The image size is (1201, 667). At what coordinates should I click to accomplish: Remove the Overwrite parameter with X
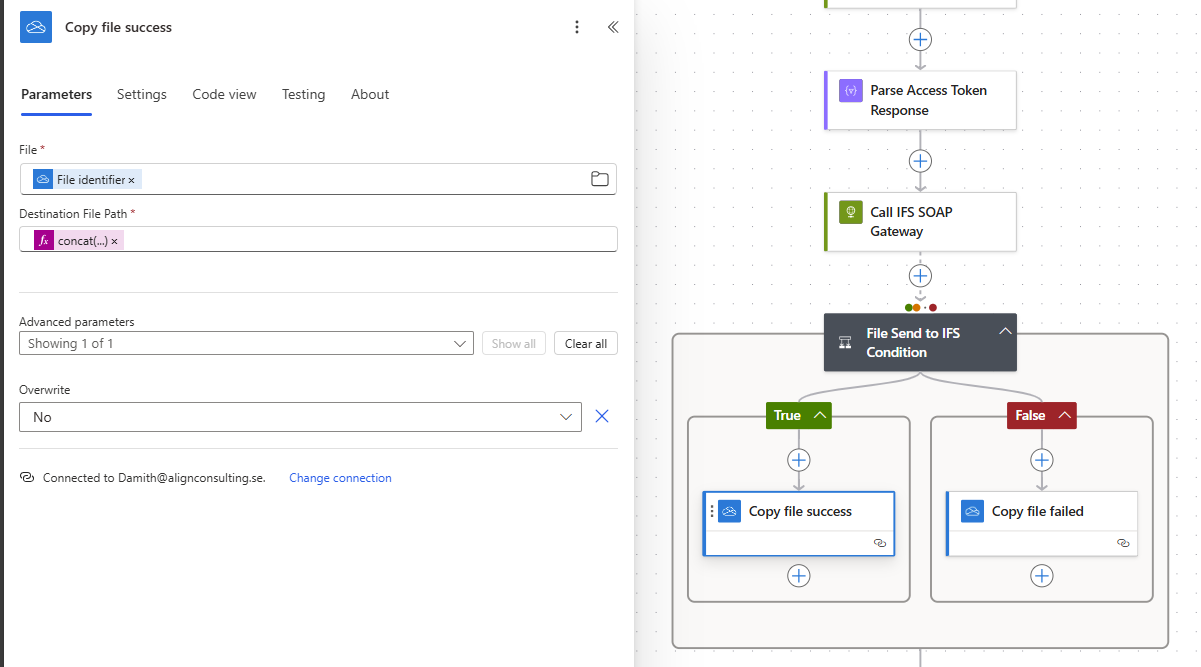602,417
